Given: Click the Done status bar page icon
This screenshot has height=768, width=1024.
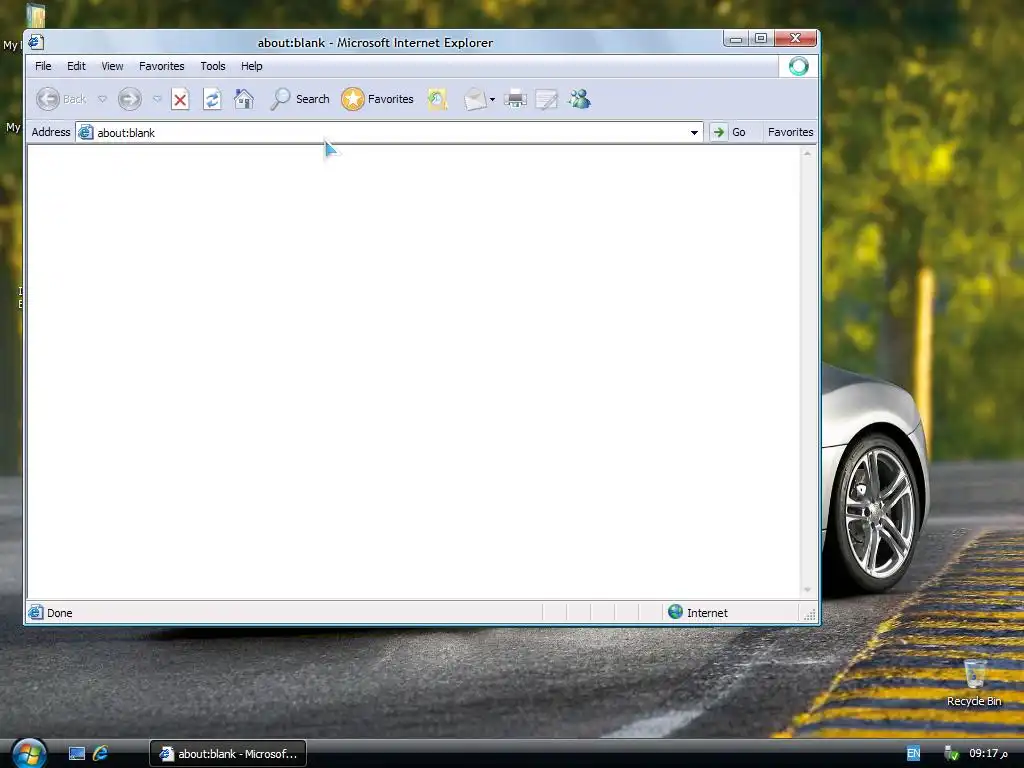Looking at the screenshot, I should 36,613.
